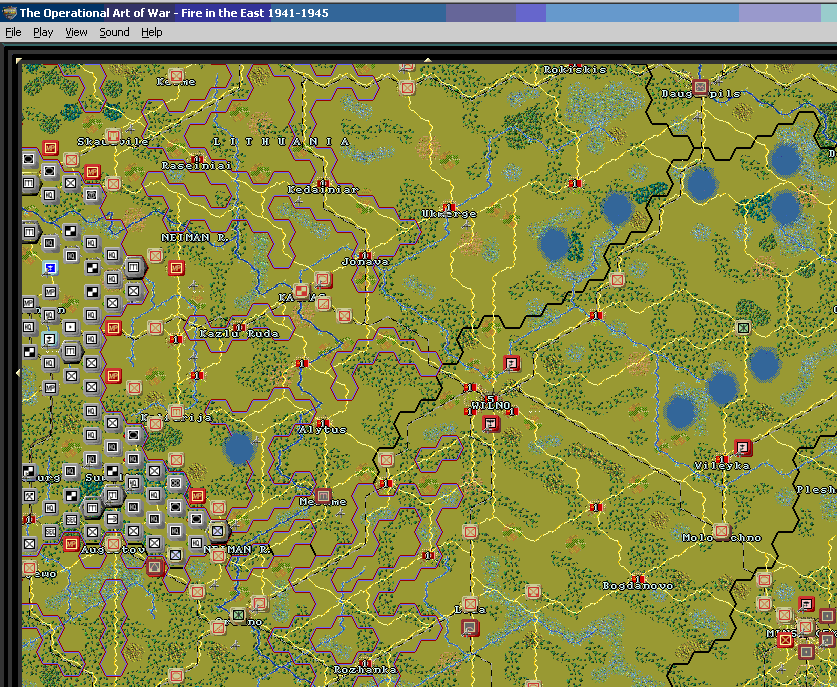Select the gray counter with single dot symbol

click(71, 327)
